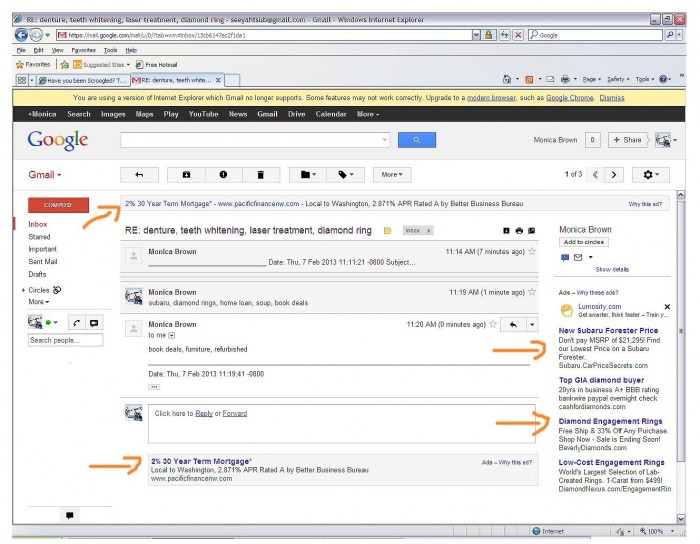The height and width of the screenshot is (544, 700).
Task: Open the dropdown next to reply arrow
Action: pos(532,324)
